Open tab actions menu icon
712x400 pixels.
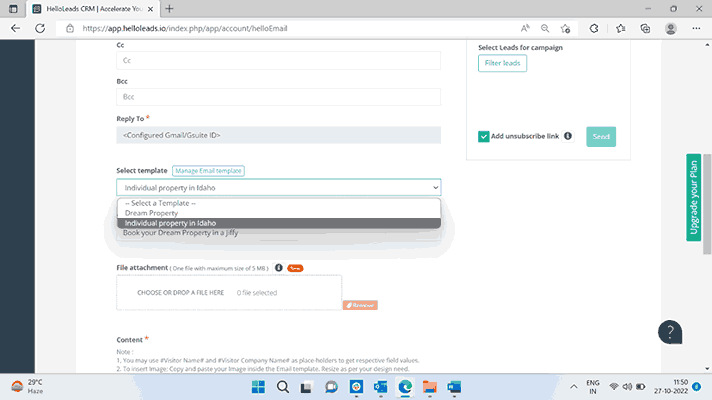(x=13, y=9)
